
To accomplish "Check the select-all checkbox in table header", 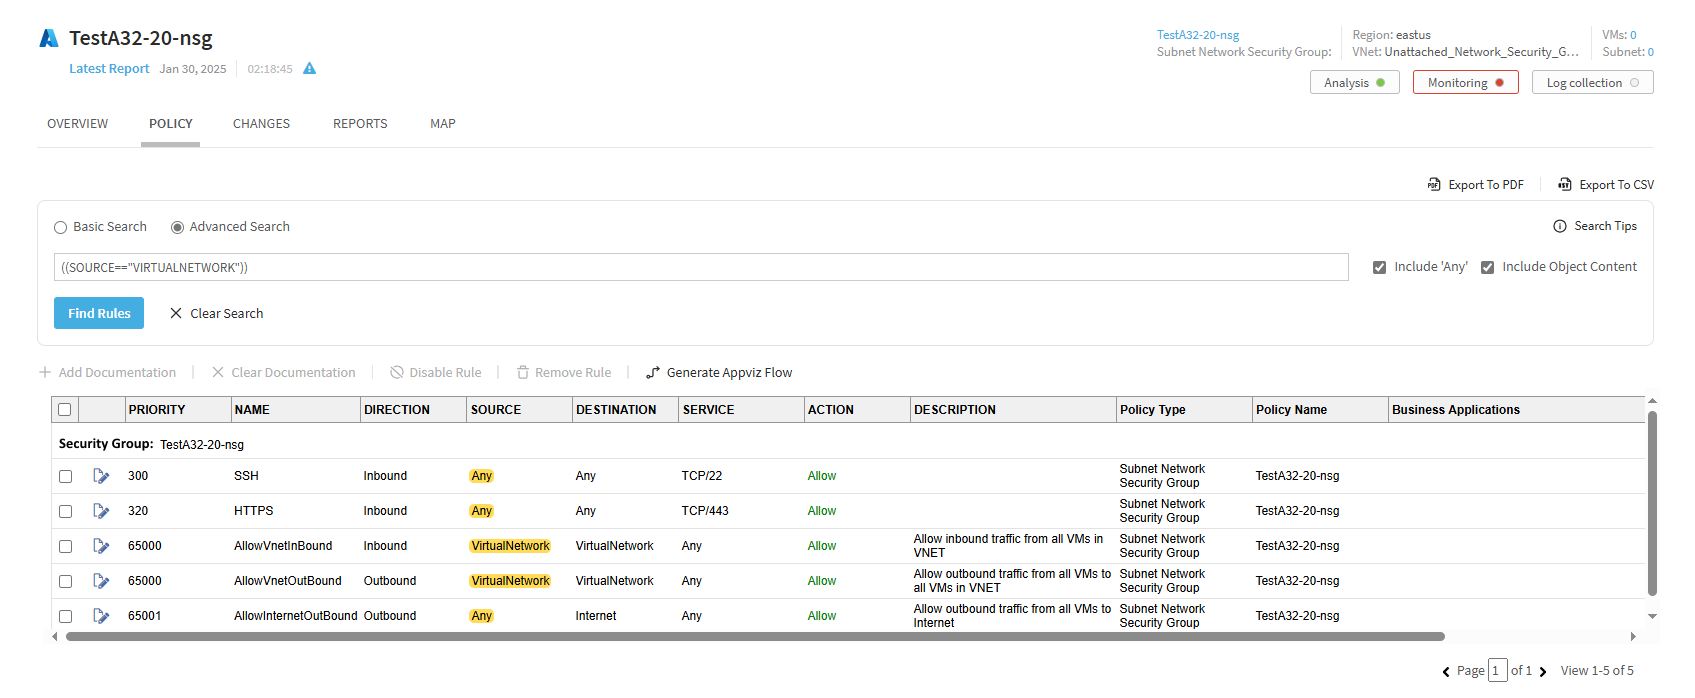I will [65, 410].
